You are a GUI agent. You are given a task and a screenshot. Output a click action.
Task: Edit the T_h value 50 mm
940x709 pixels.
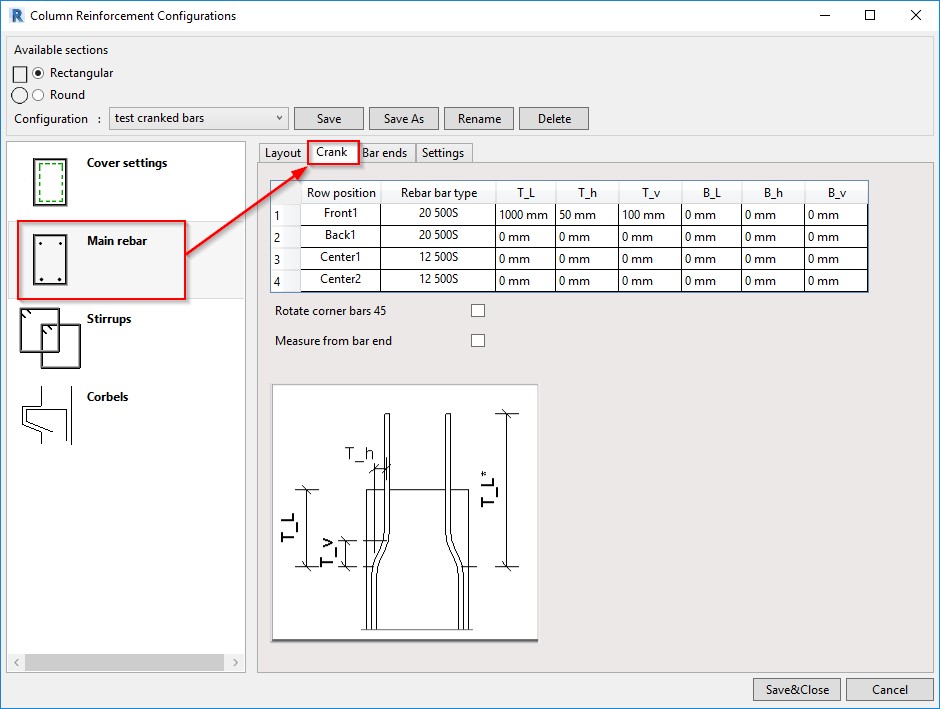tap(587, 215)
